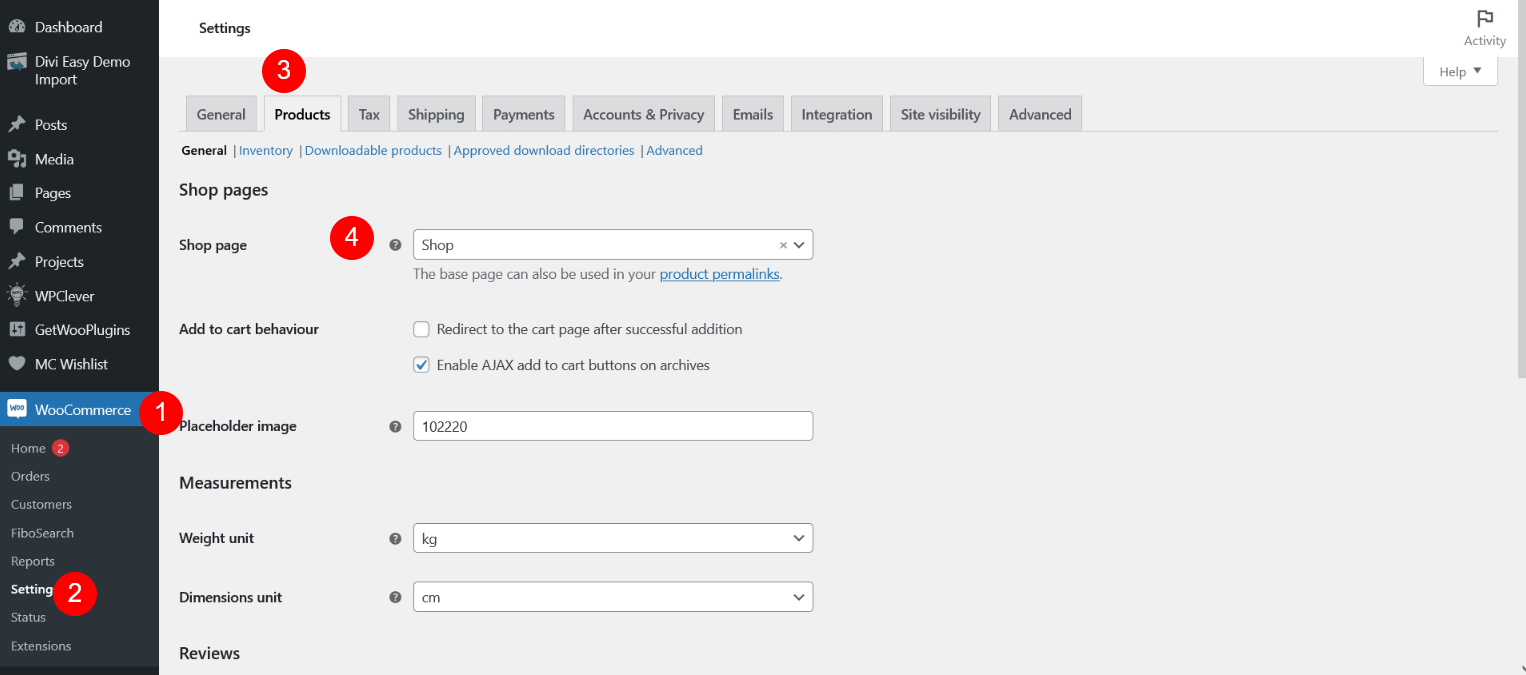
Task: Switch to the General settings tab
Action: click(x=221, y=114)
